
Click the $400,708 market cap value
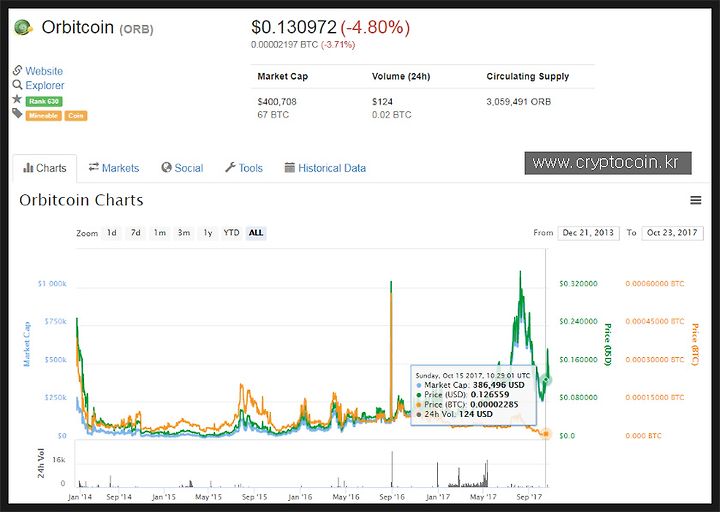click(x=277, y=101)
